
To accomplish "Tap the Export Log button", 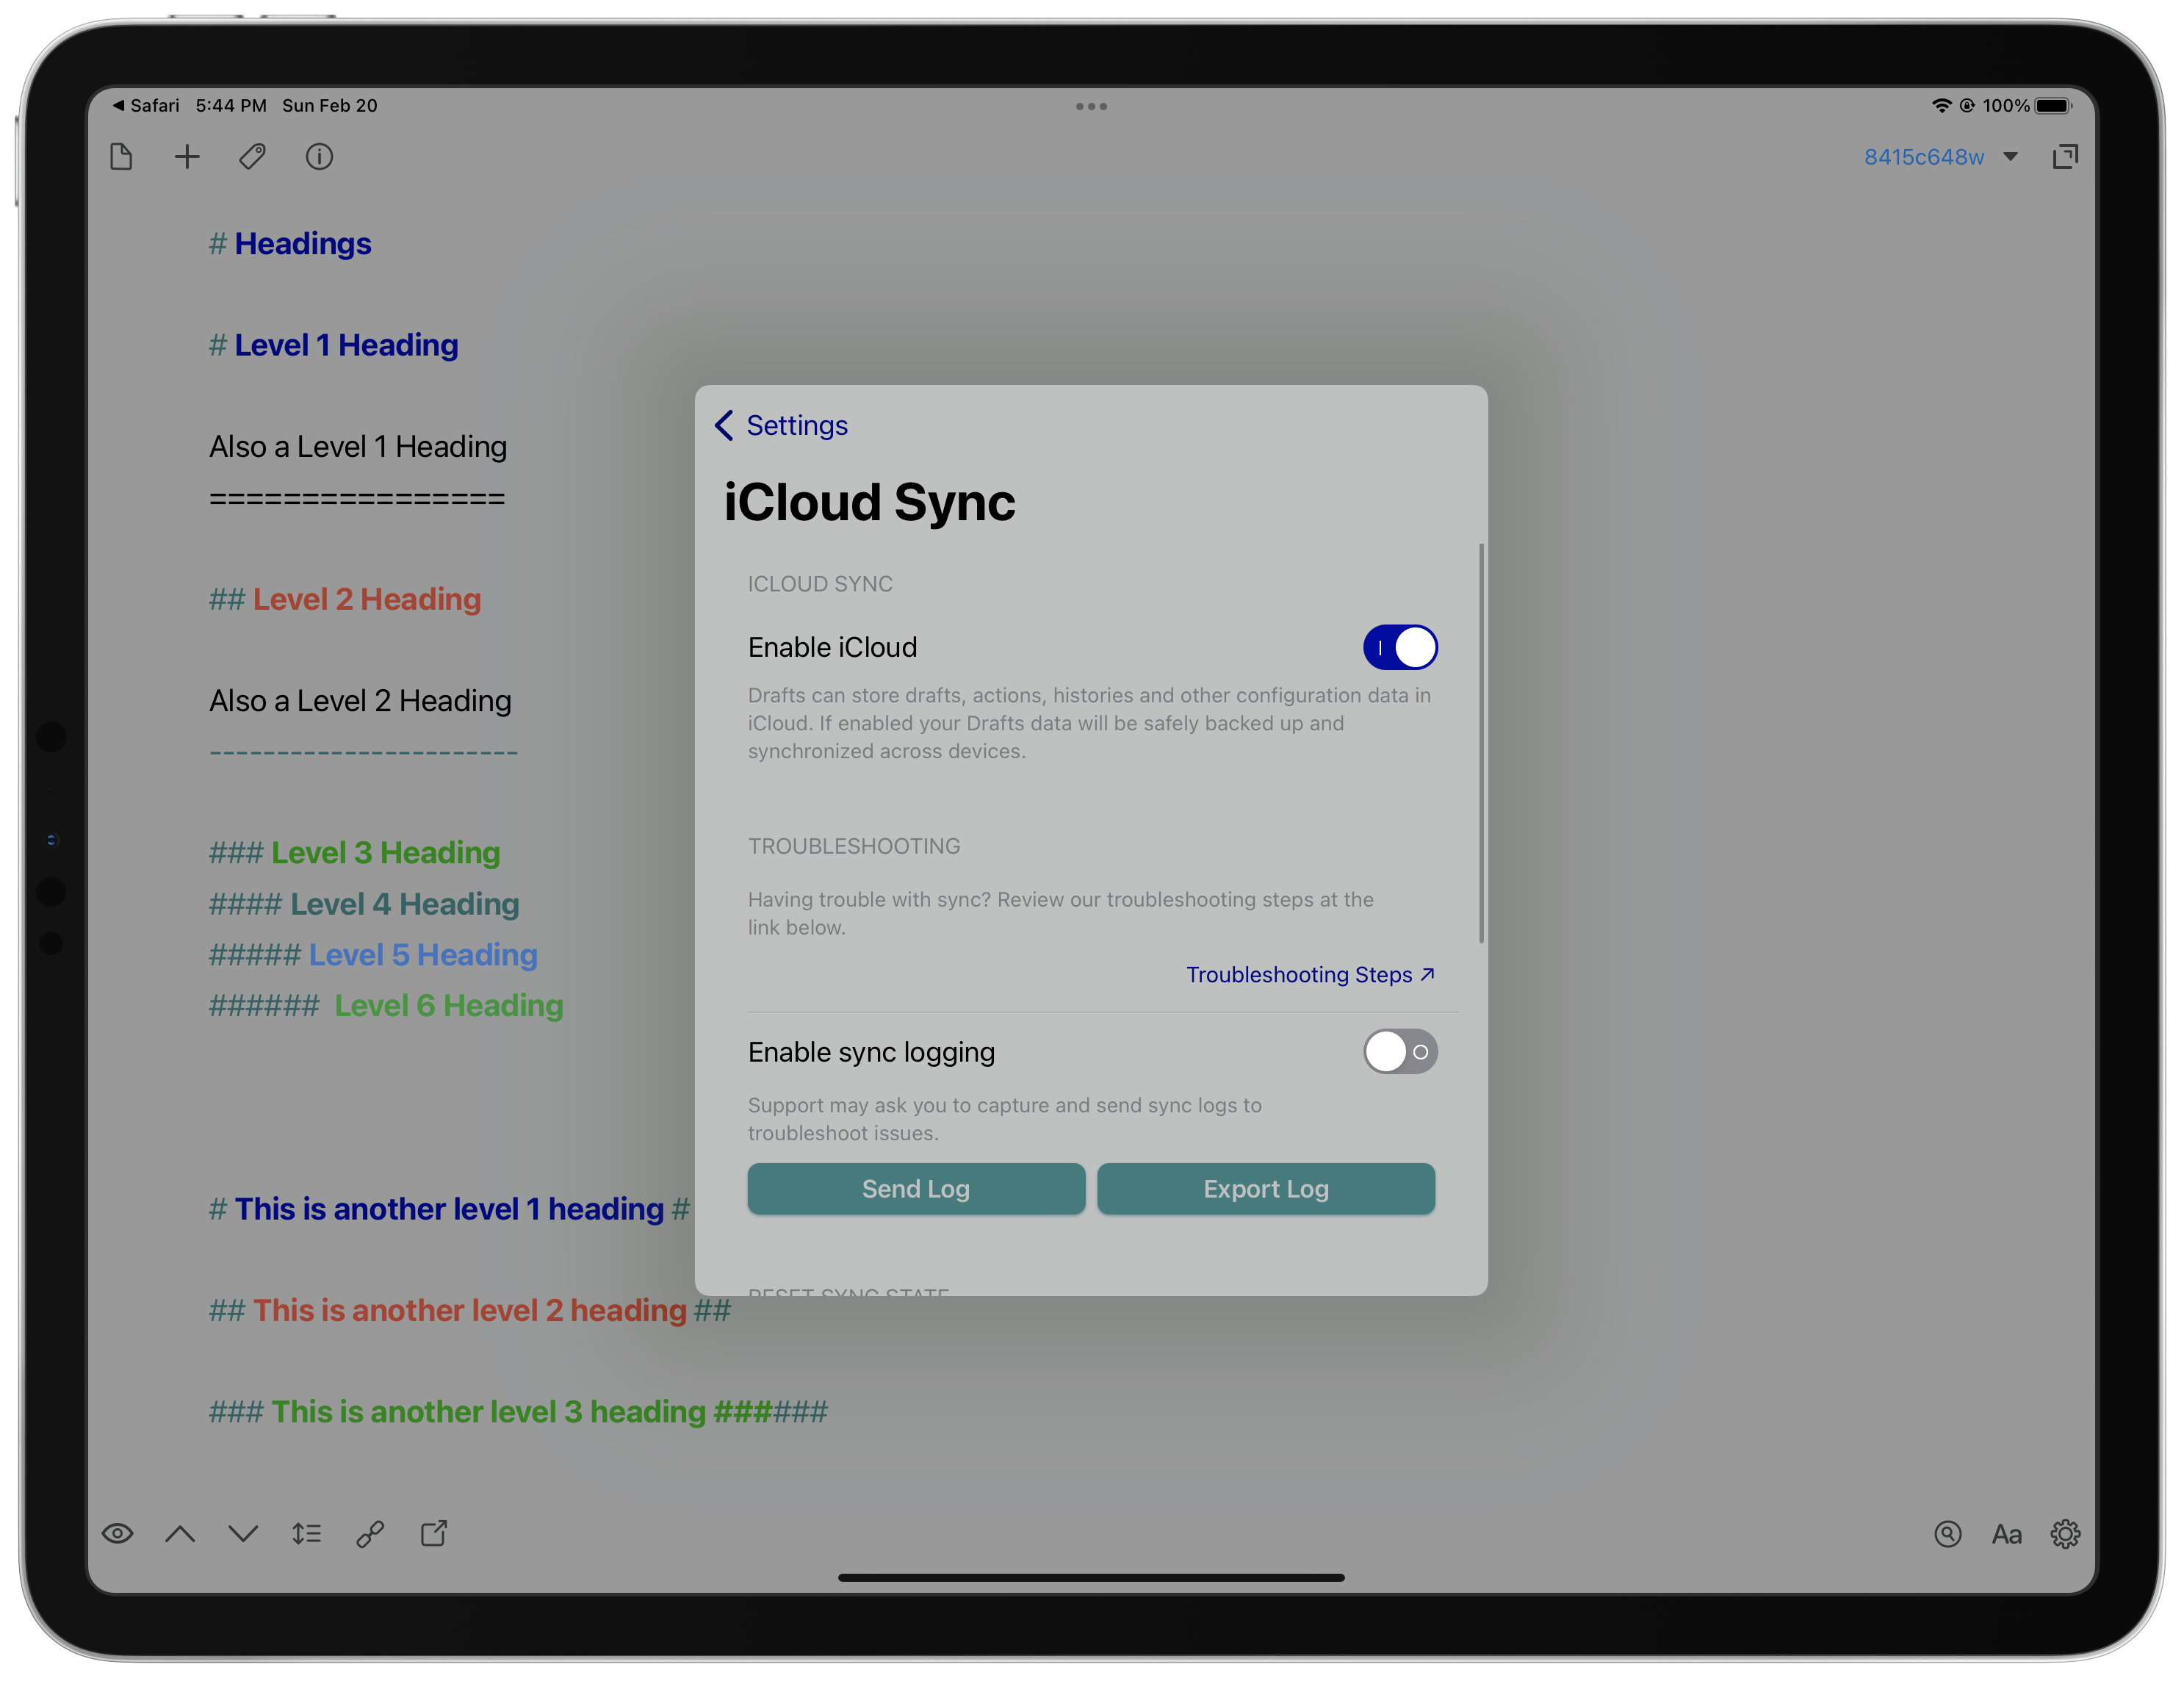I will click(x=1266, y=1189).
